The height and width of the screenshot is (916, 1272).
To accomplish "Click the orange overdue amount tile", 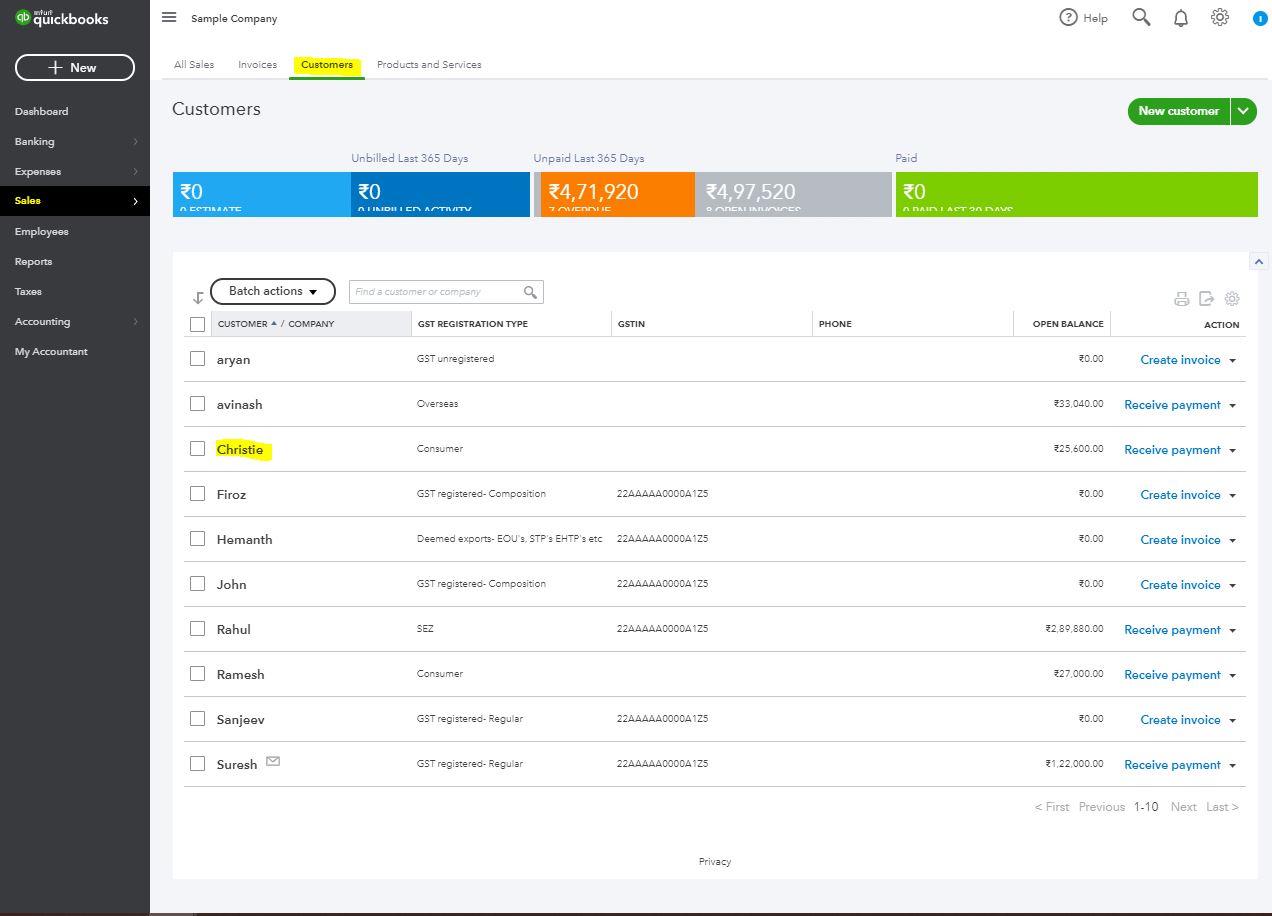I will pyautogui.click(x=615, y=194).
